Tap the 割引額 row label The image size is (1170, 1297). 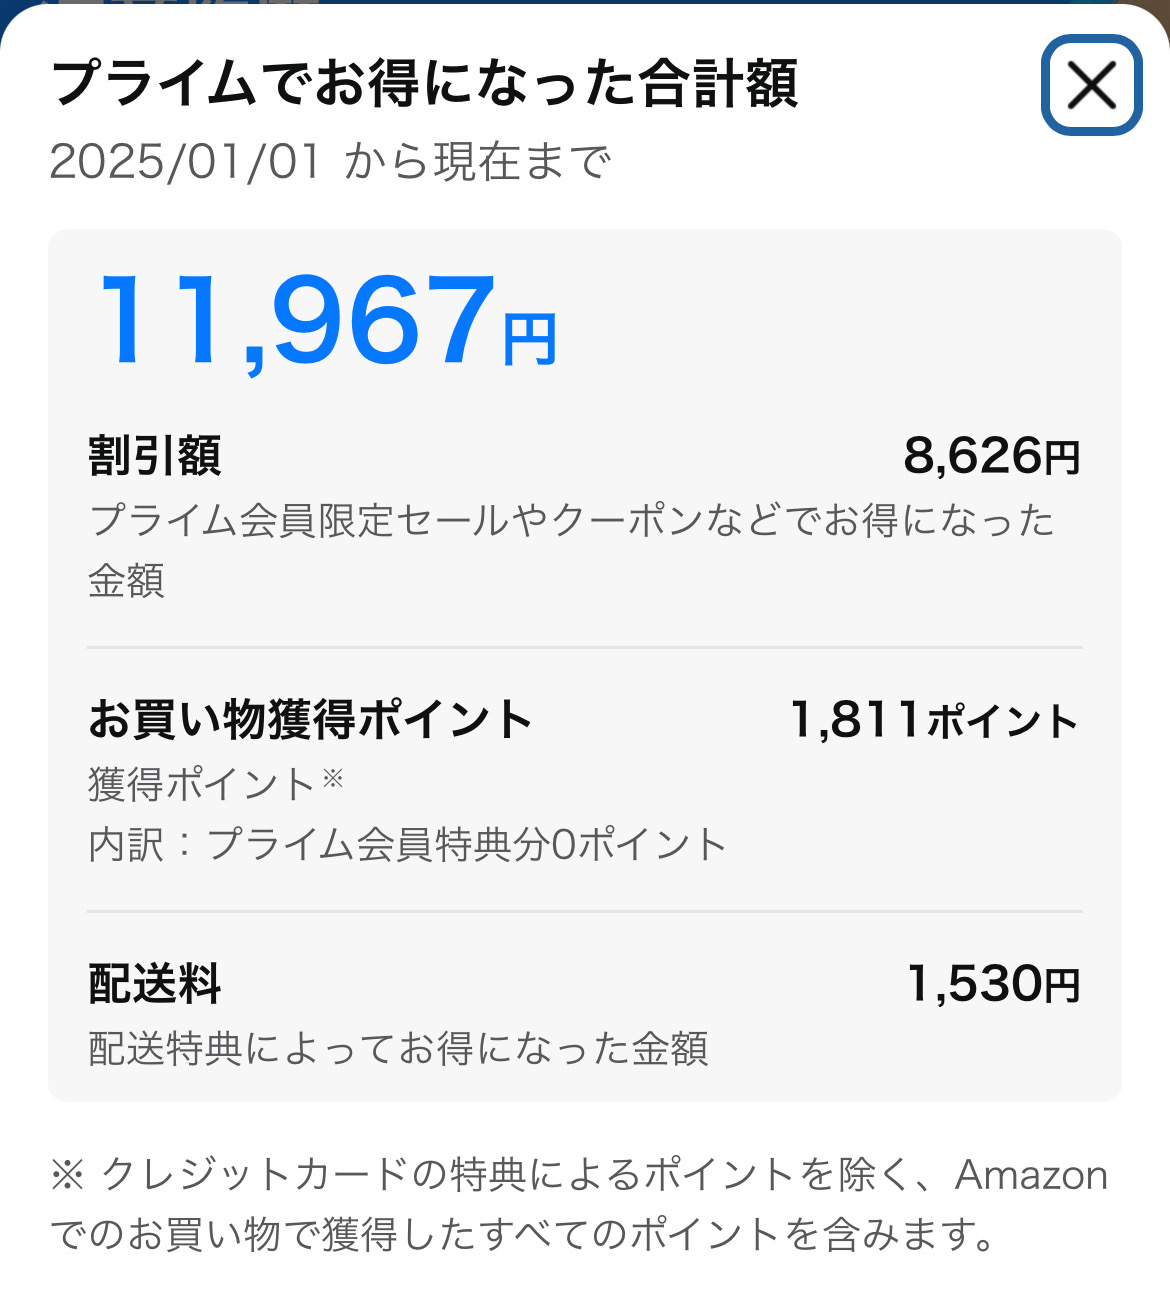155,456
